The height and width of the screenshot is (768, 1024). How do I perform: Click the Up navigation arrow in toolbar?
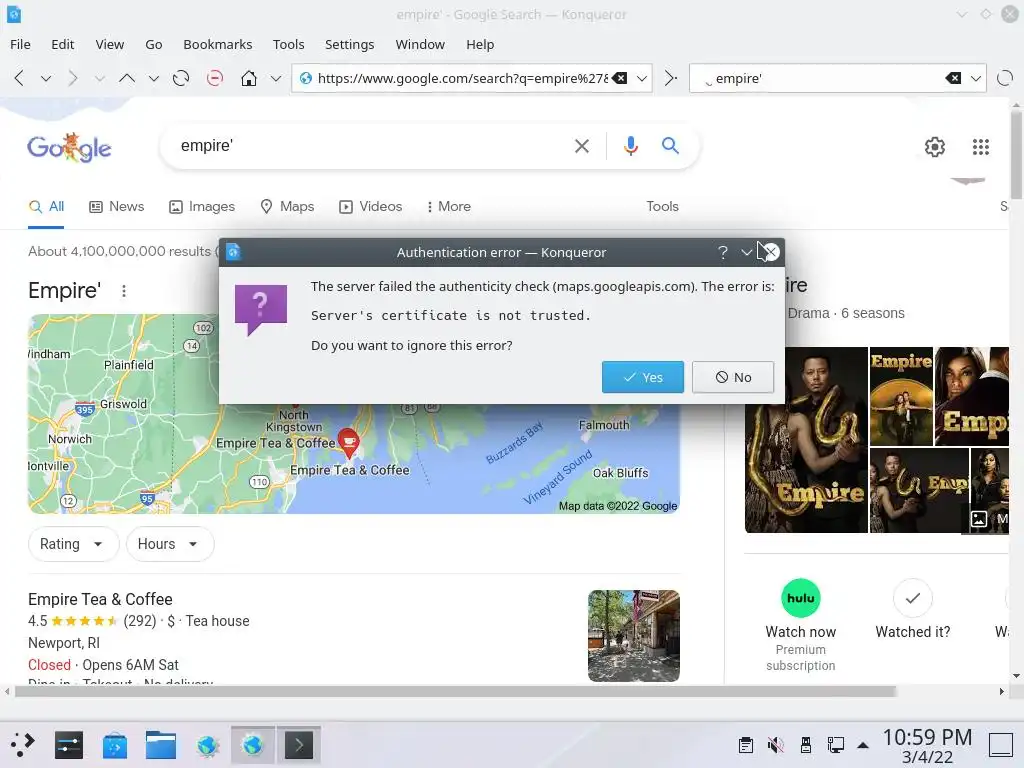click(127, 78)
